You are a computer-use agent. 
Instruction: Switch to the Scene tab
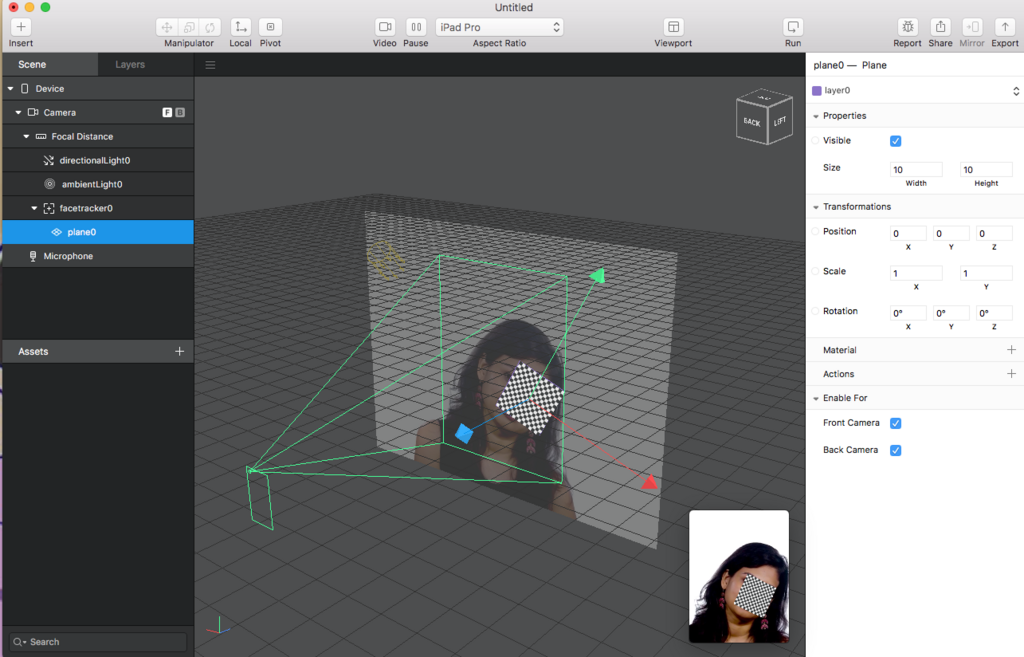click(x=50, y=65)
